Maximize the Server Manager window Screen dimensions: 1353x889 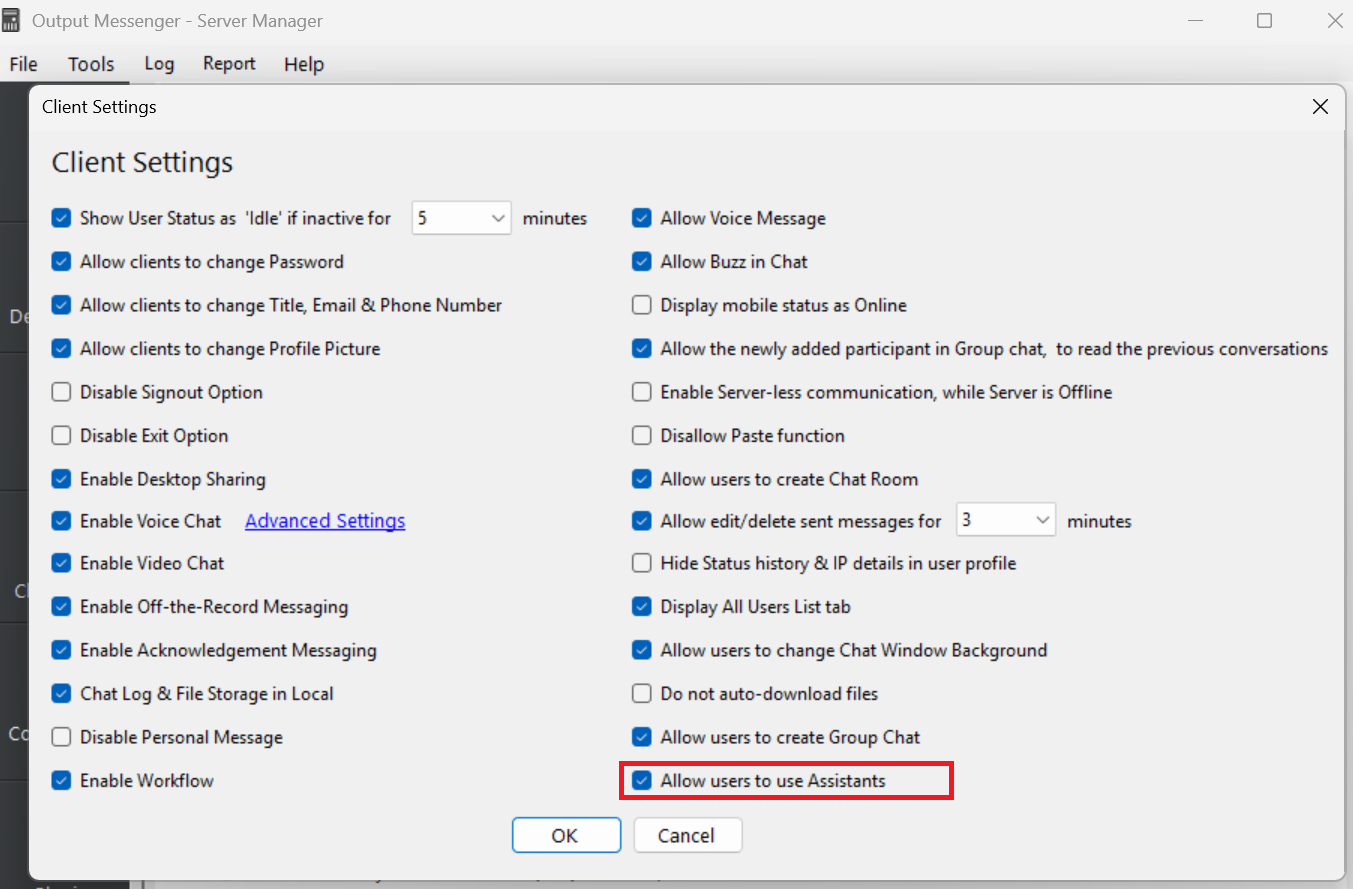(1264, 20)
